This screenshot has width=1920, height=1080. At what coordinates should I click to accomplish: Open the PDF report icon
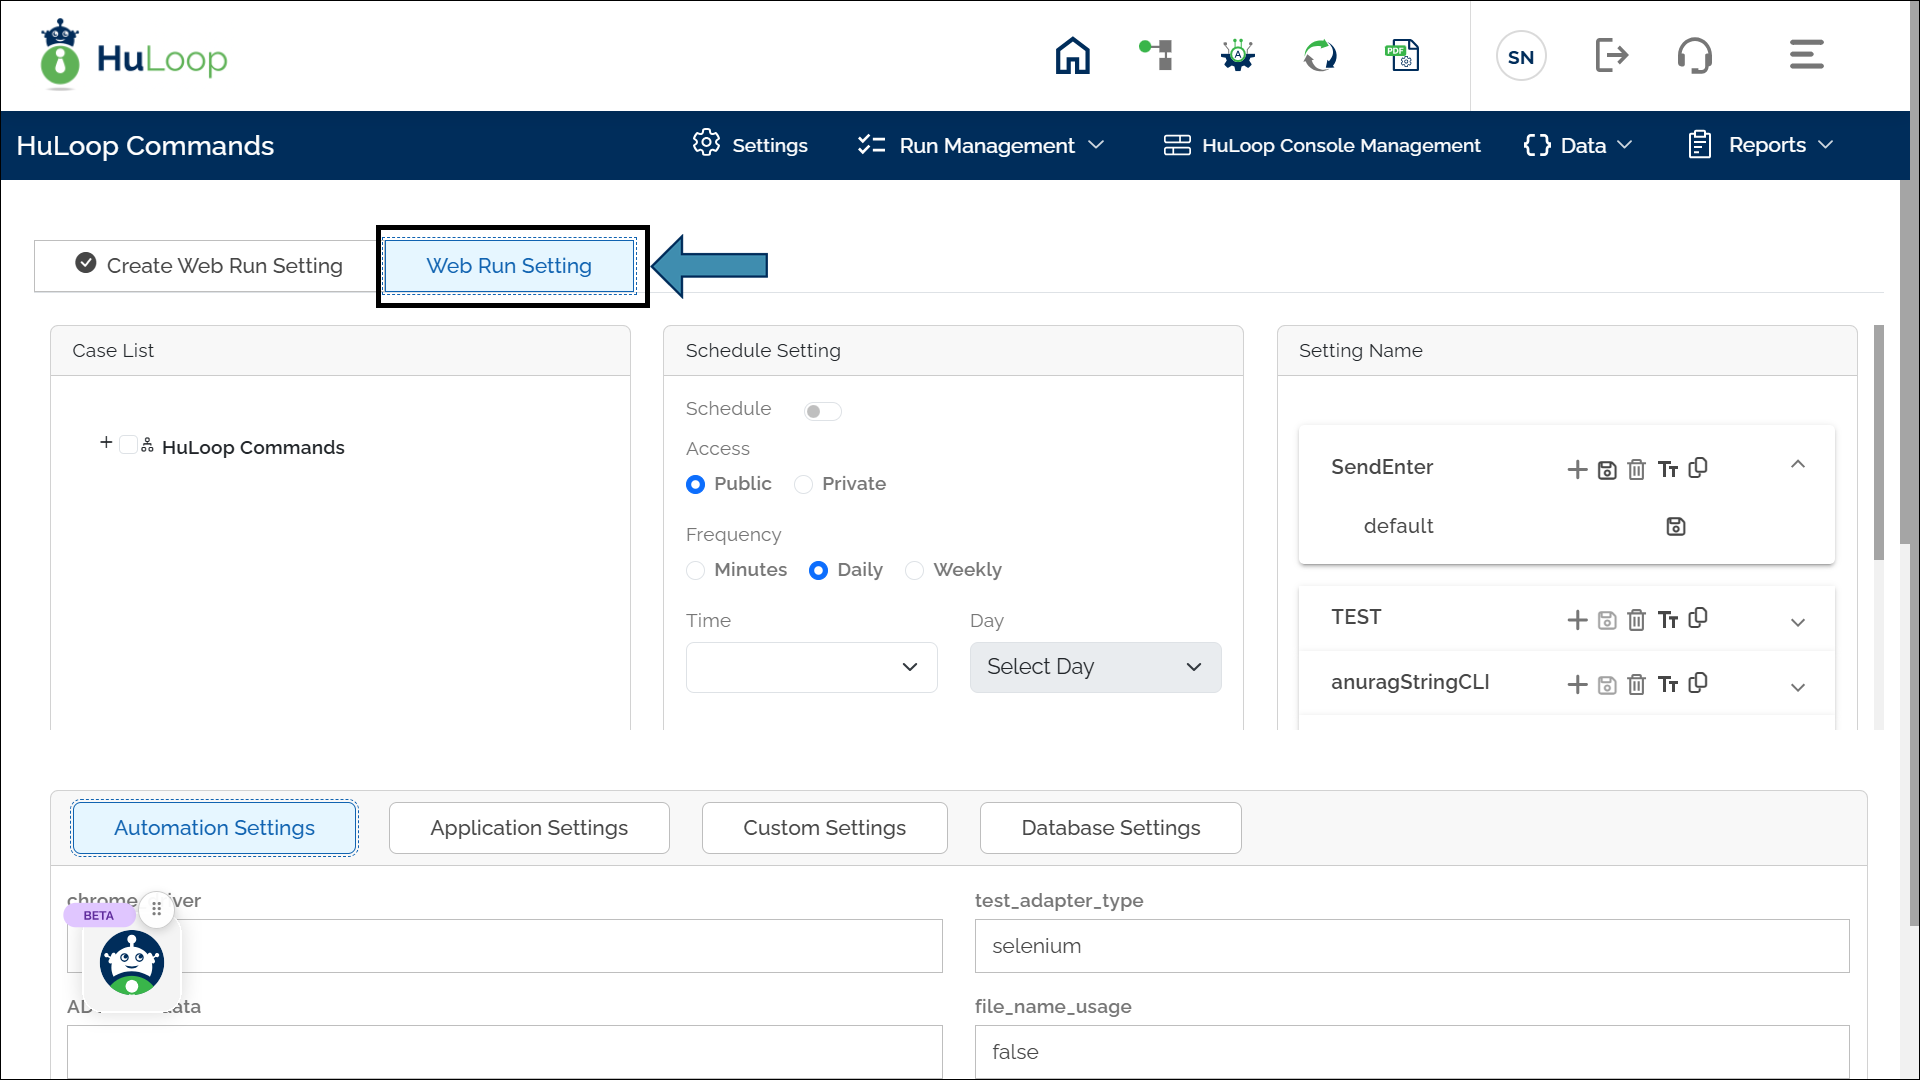(x=1402, y=56)
